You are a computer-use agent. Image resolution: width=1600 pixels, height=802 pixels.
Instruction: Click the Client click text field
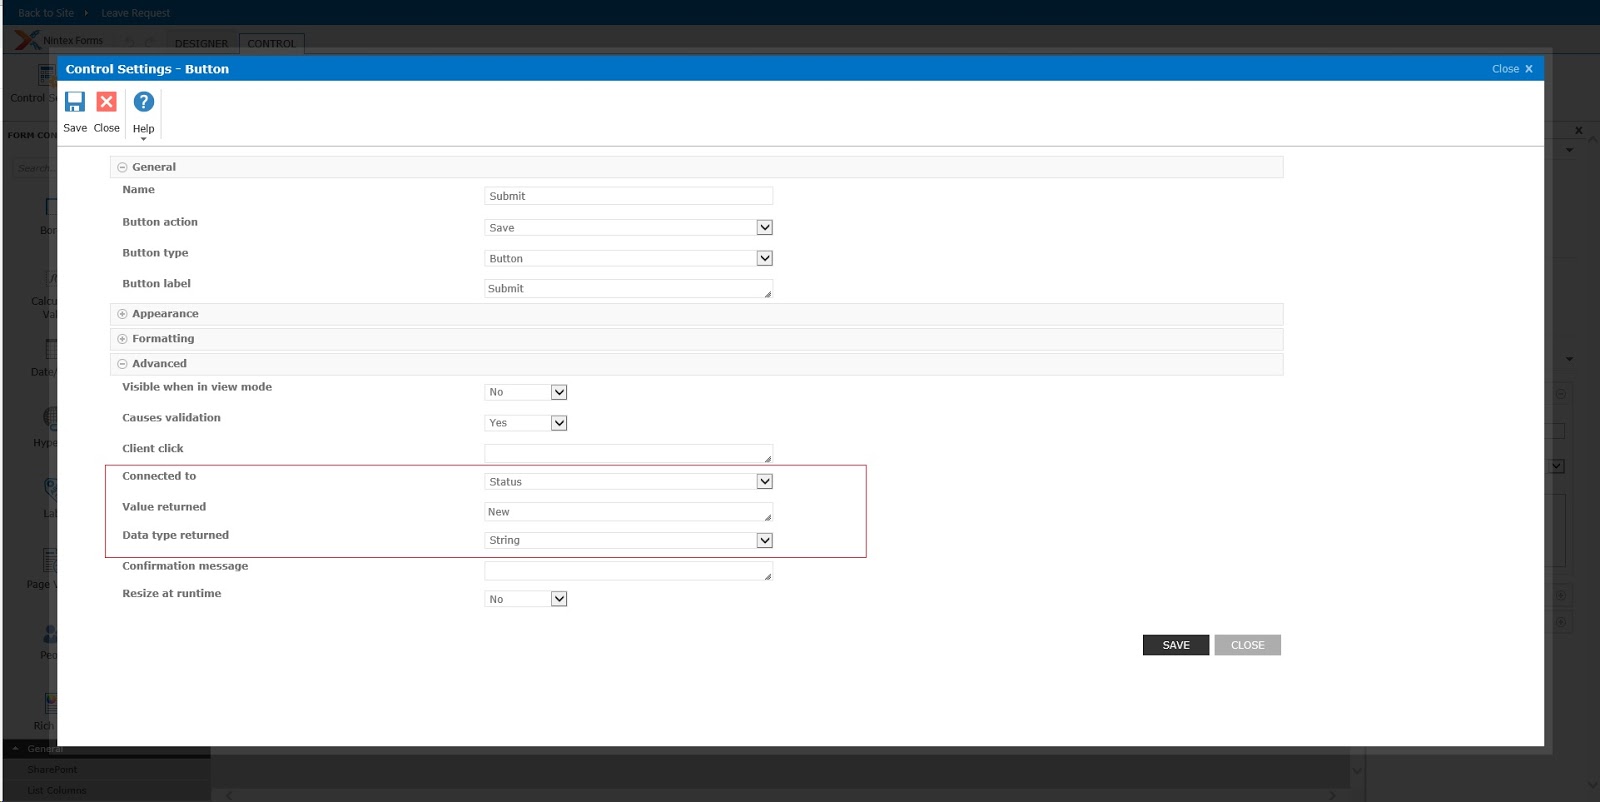click(629, 454)
